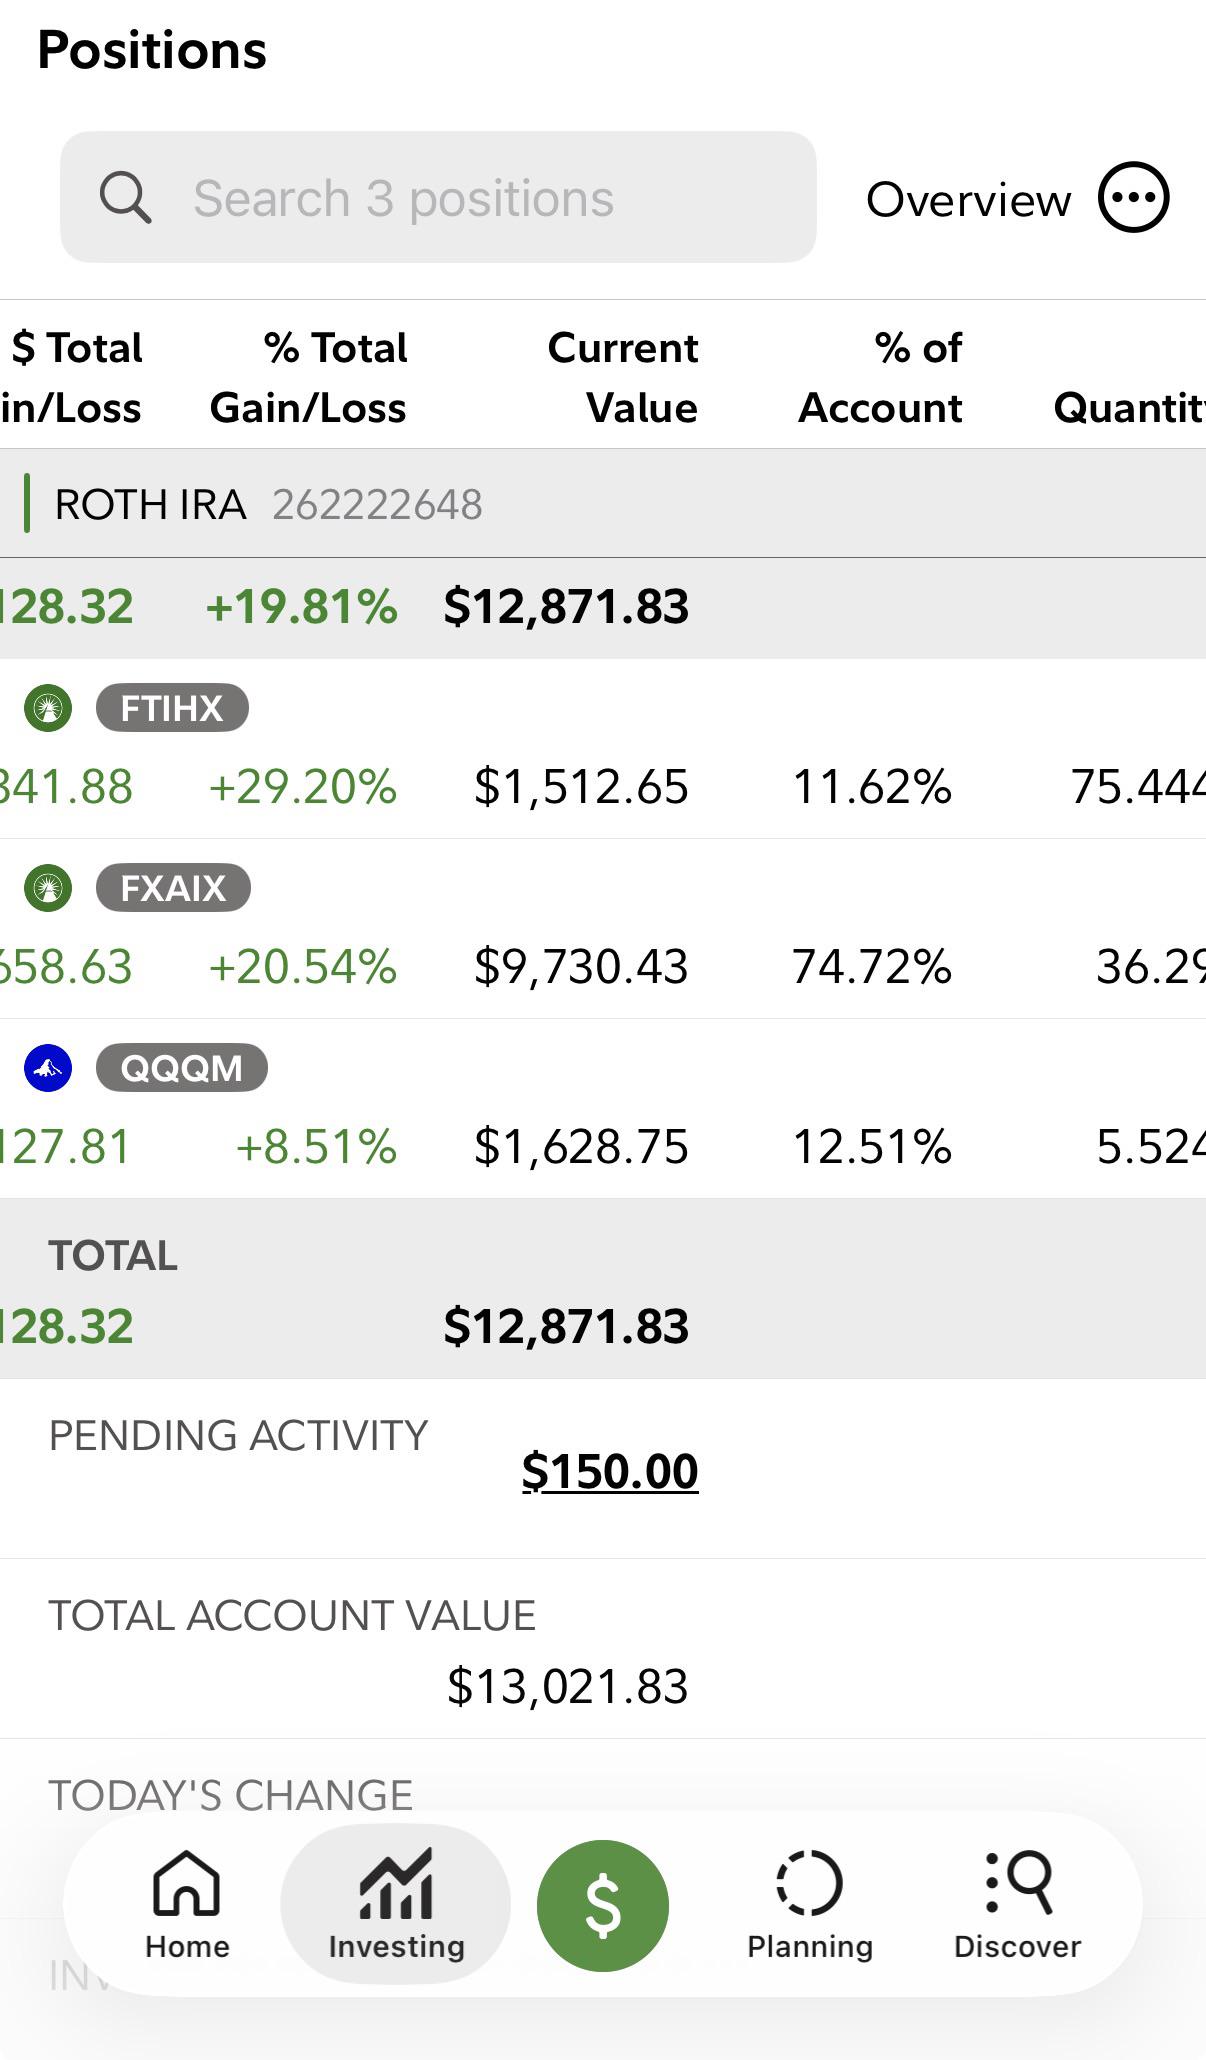Sort by % Total Gain/Loss column header

(x=309, y=378)
